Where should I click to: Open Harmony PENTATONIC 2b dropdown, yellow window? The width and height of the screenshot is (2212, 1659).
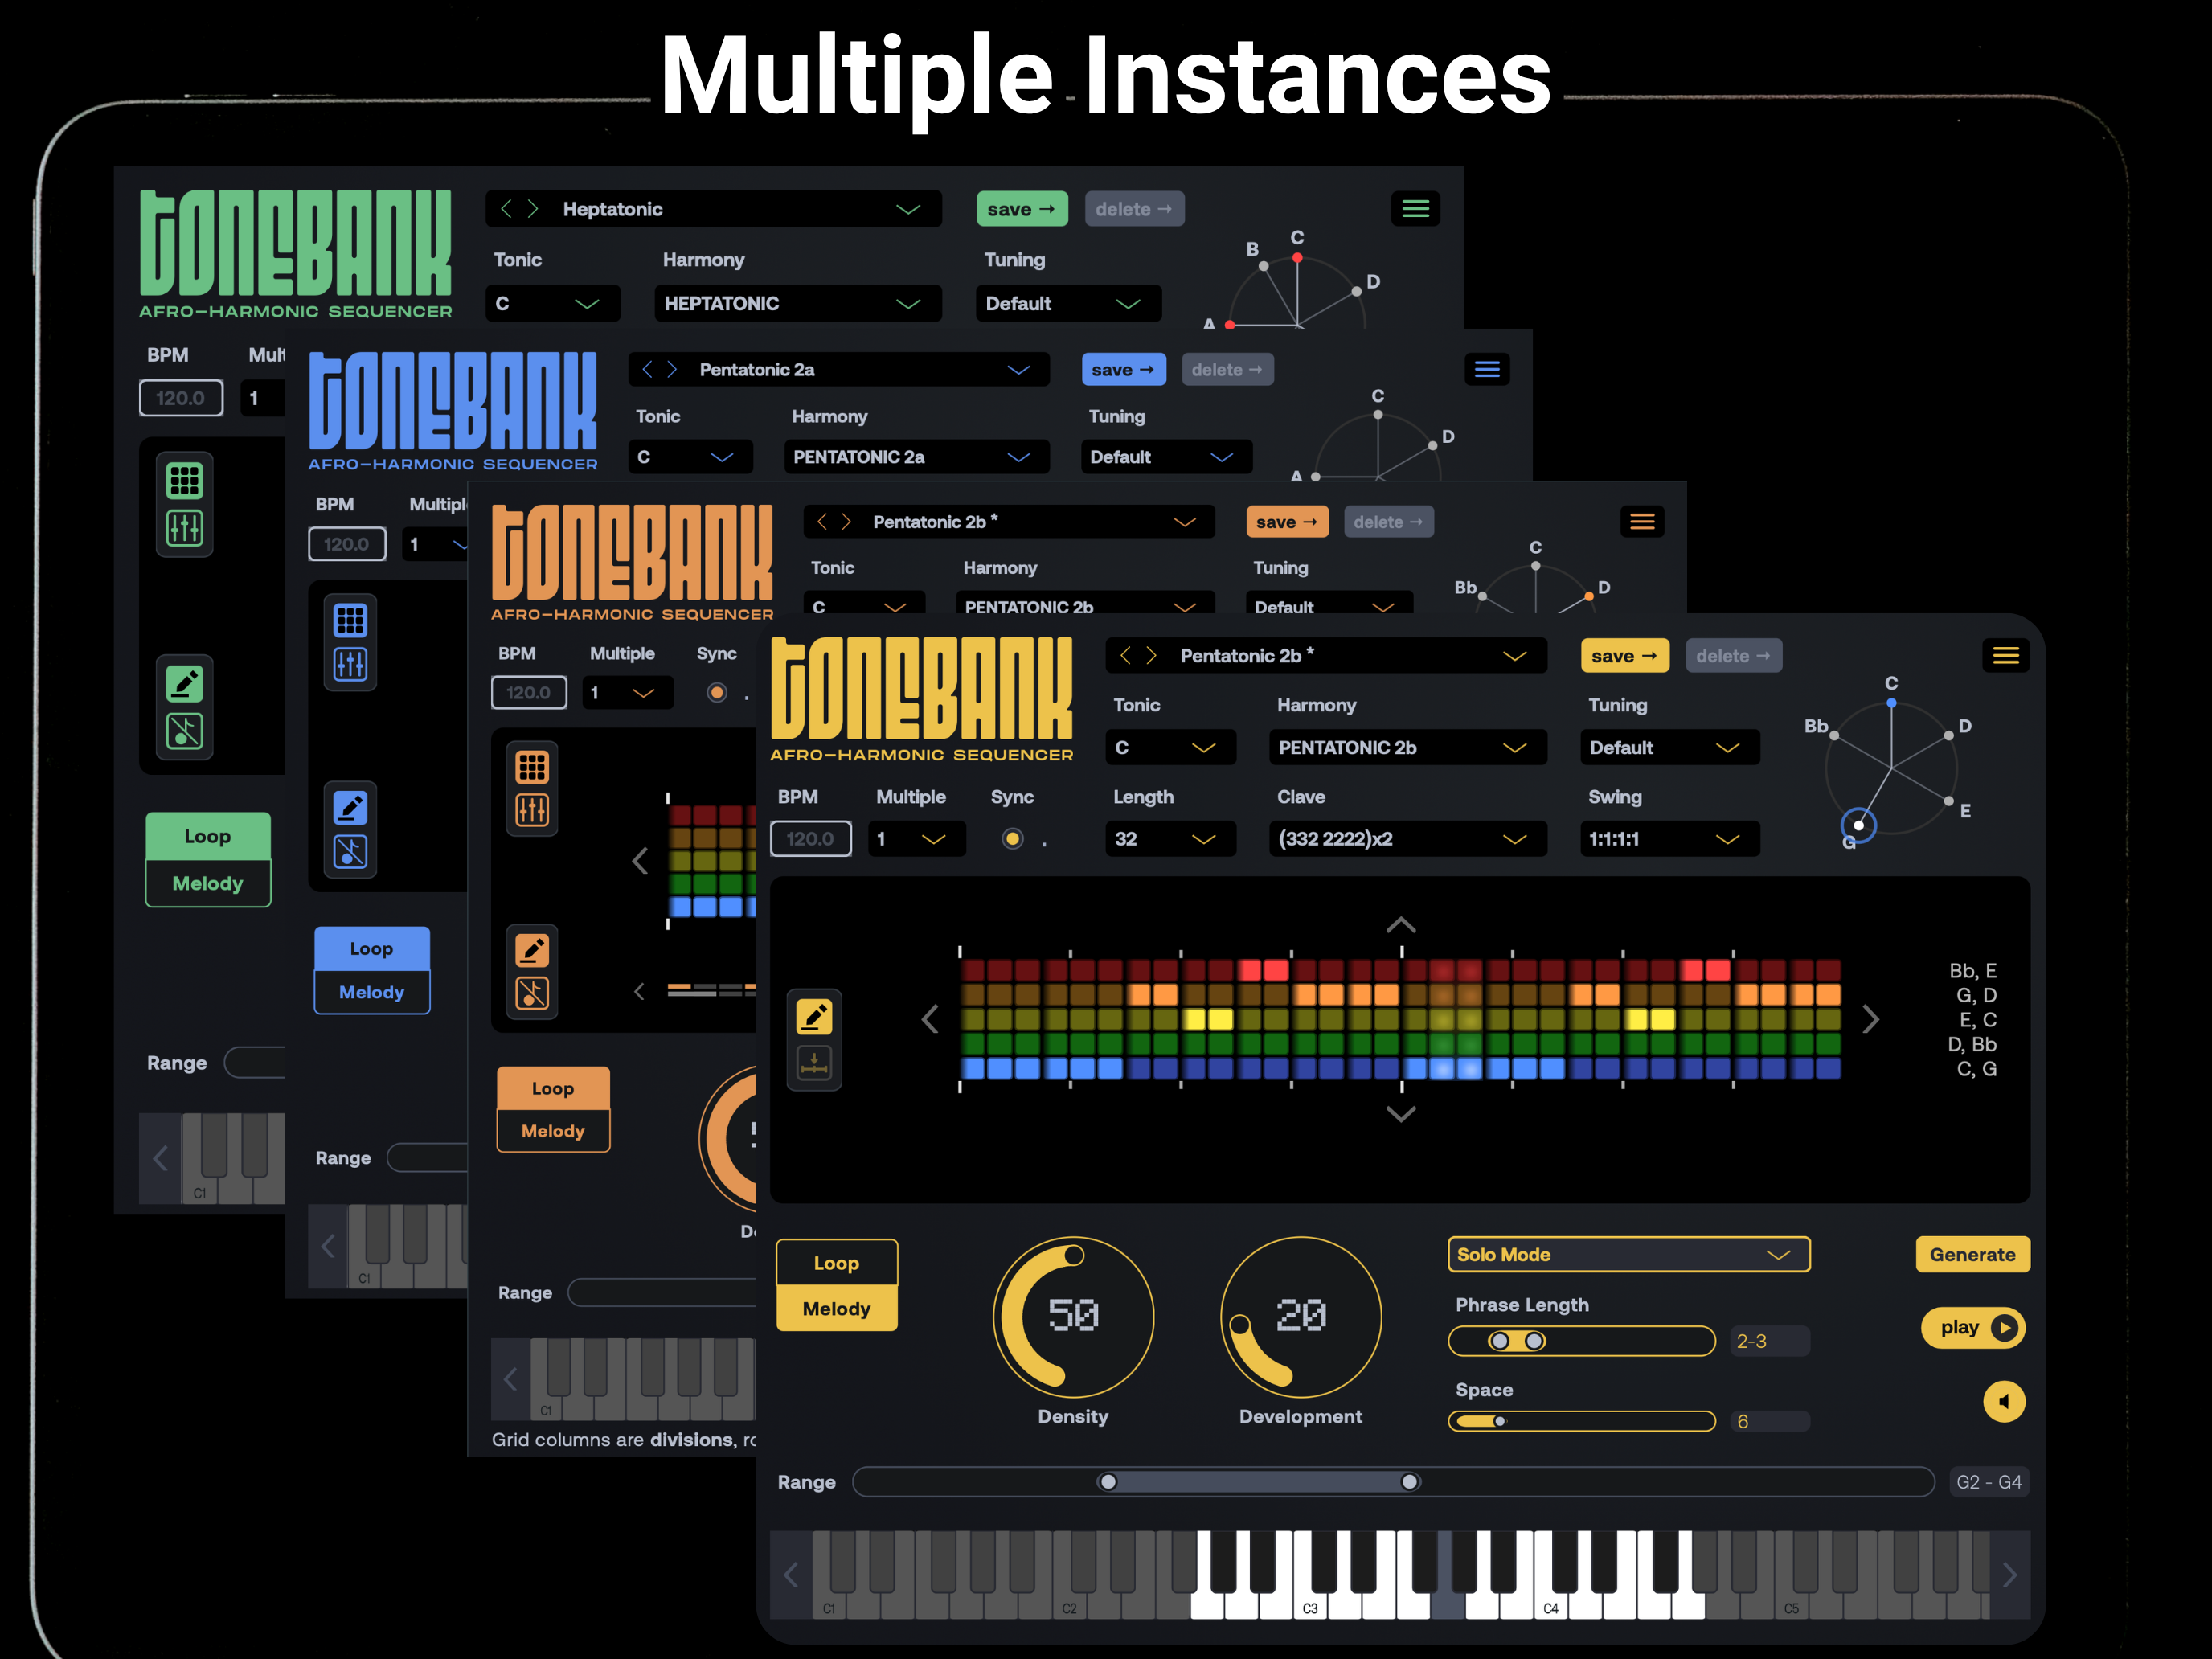click(1407, 747)
